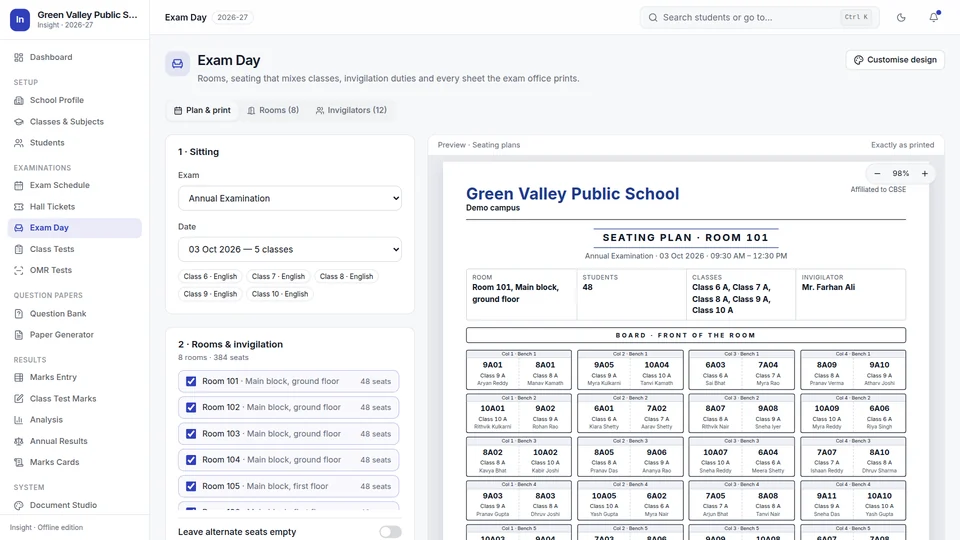This screenshot has width=960, height=540.
Task: Click the Exam Day sidebar icon
Action: point(19,228)
